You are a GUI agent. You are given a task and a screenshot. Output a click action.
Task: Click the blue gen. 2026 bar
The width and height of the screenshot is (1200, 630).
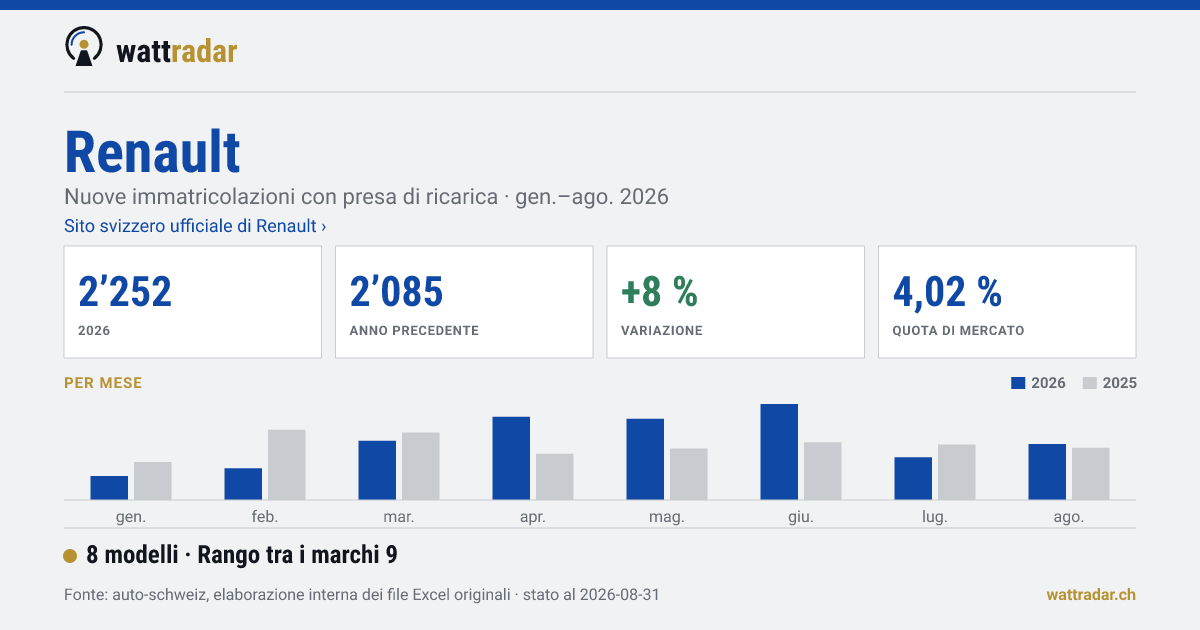point(109,488)
